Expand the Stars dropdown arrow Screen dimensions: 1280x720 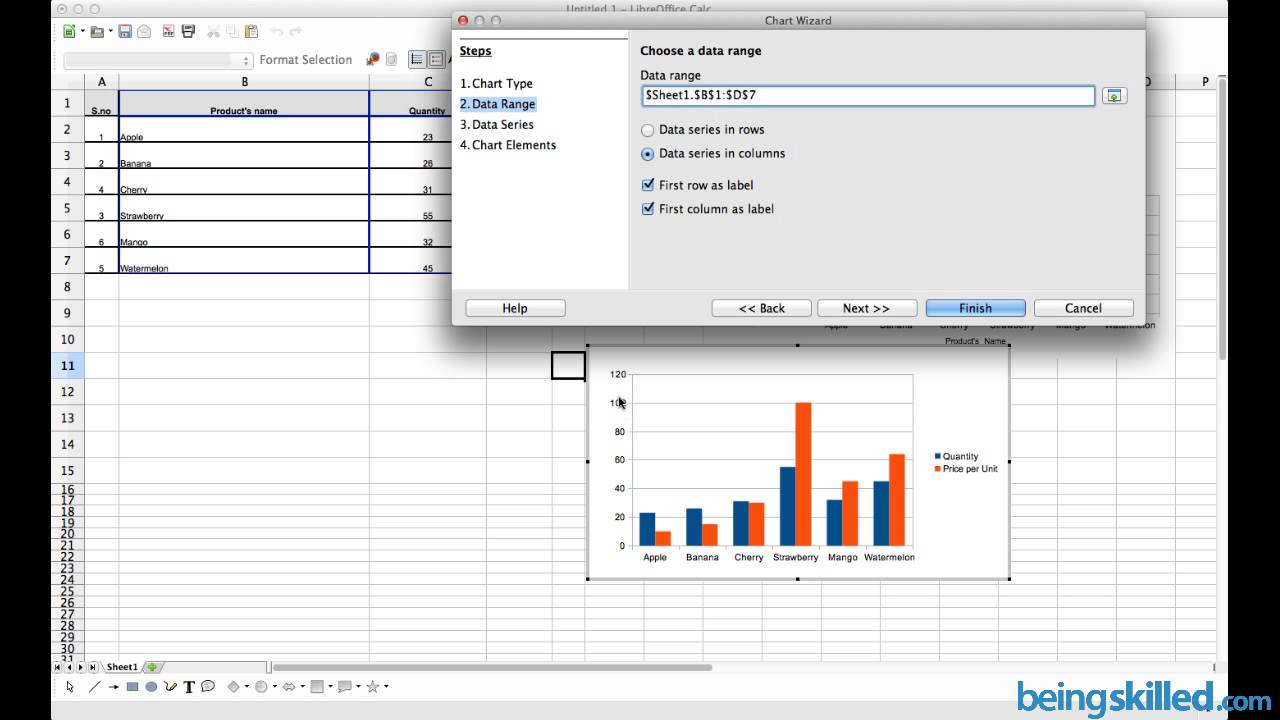click(x=386, y=686)
